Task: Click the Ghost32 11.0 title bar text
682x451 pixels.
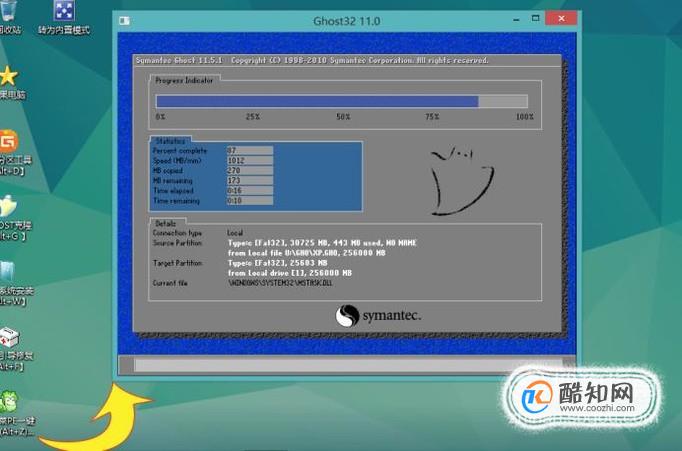Action: [347, 21]
